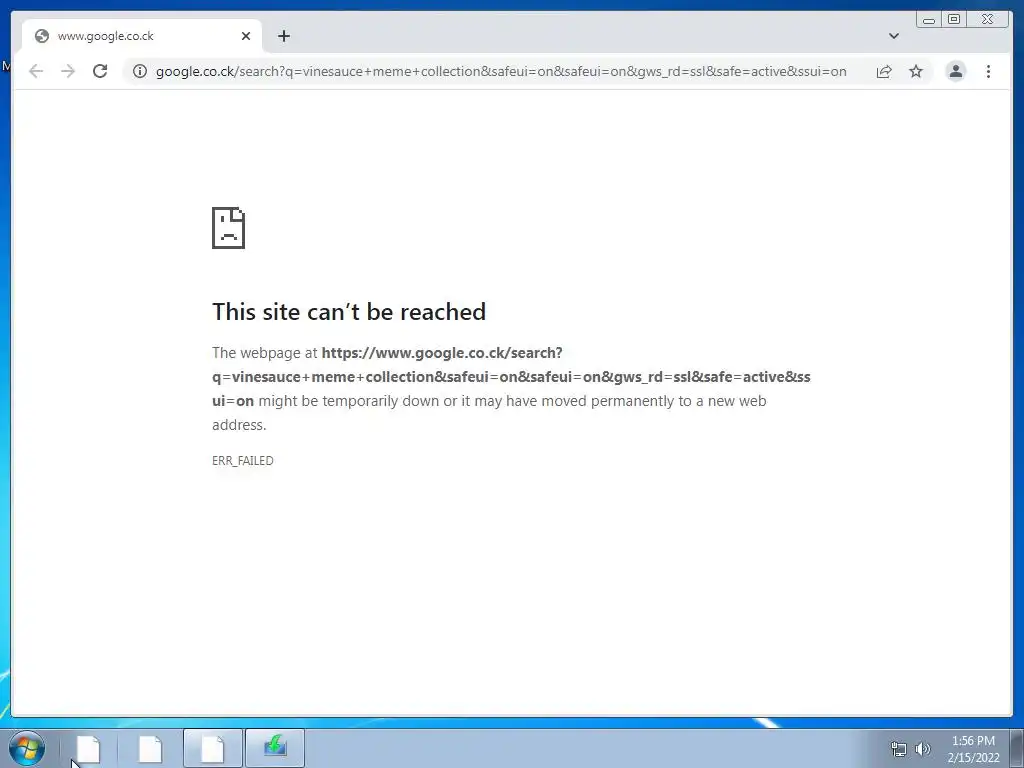Click the back navigation arrow
The image size is (1024, 768).
point(36,71)
